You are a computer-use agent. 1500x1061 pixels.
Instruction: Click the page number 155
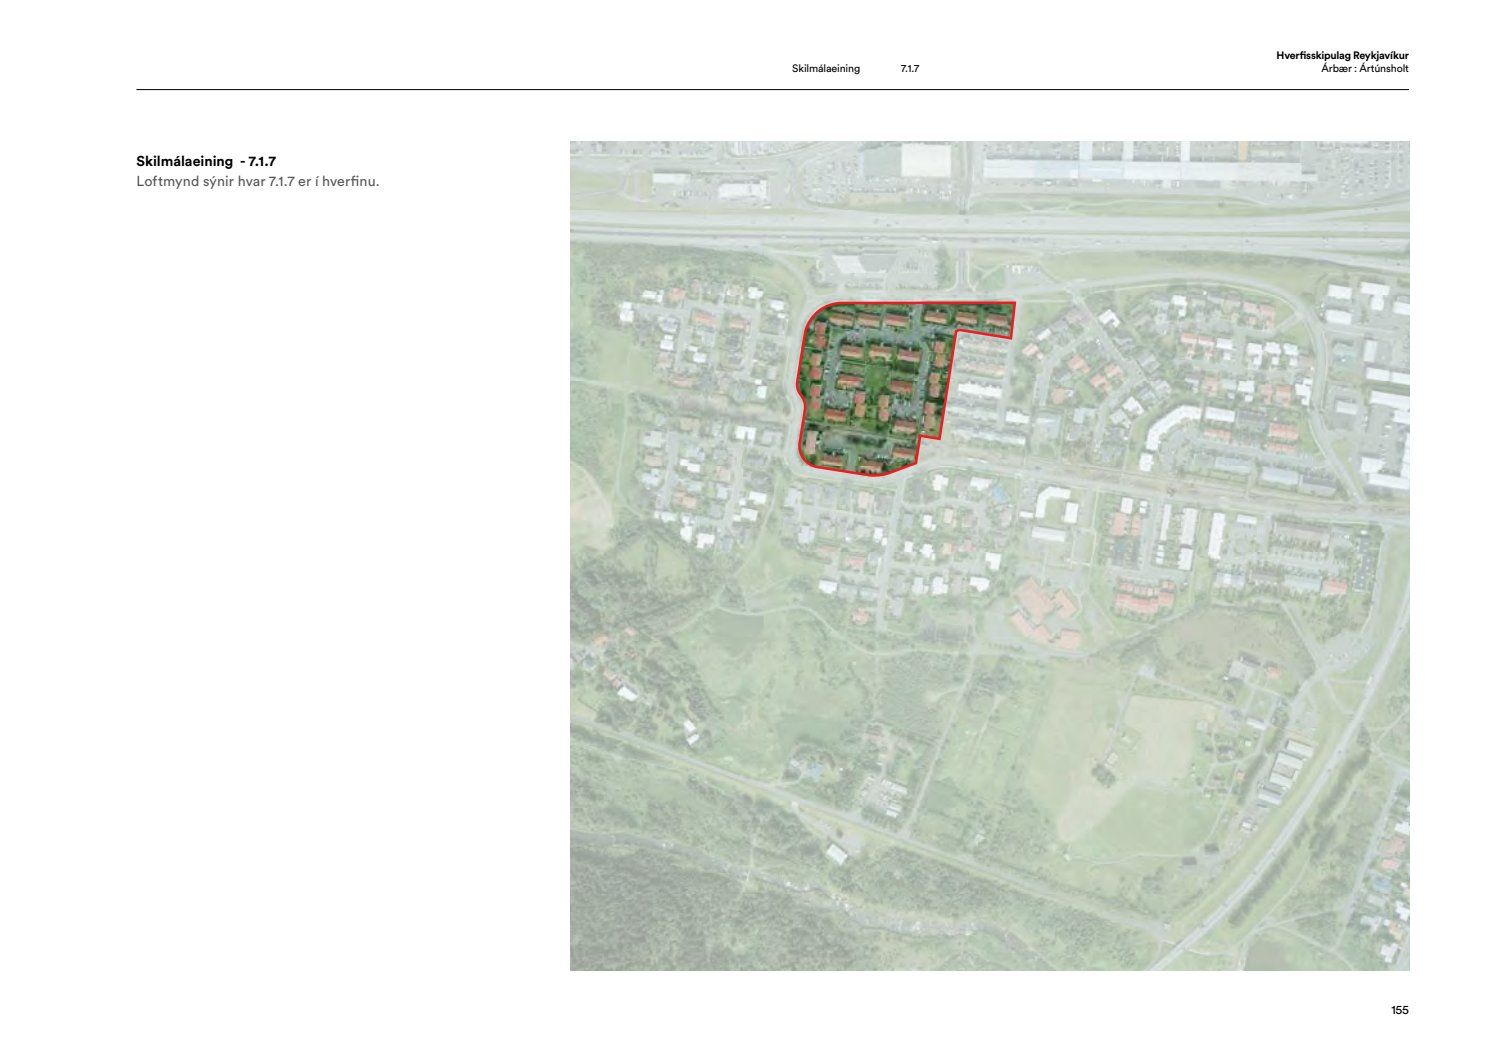(1399, 1010)
